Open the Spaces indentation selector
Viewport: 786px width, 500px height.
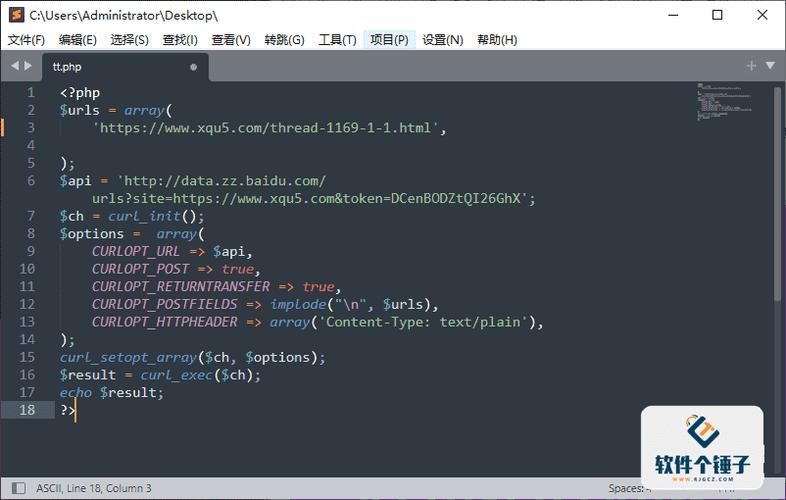tap(625, 488)
